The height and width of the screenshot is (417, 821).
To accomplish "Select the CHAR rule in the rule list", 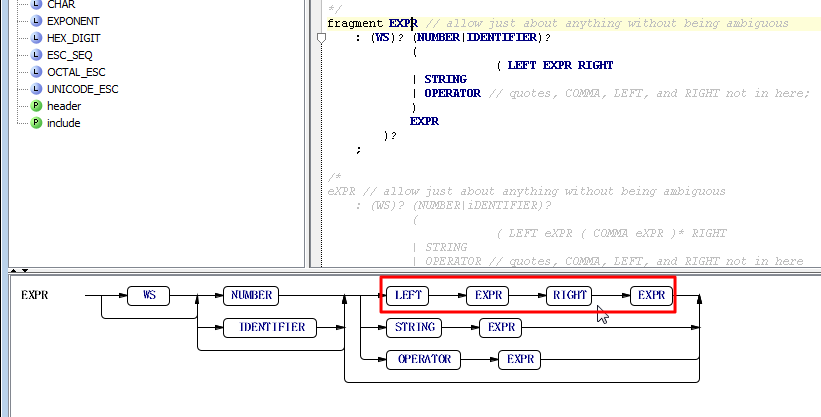I will [61, 5].
